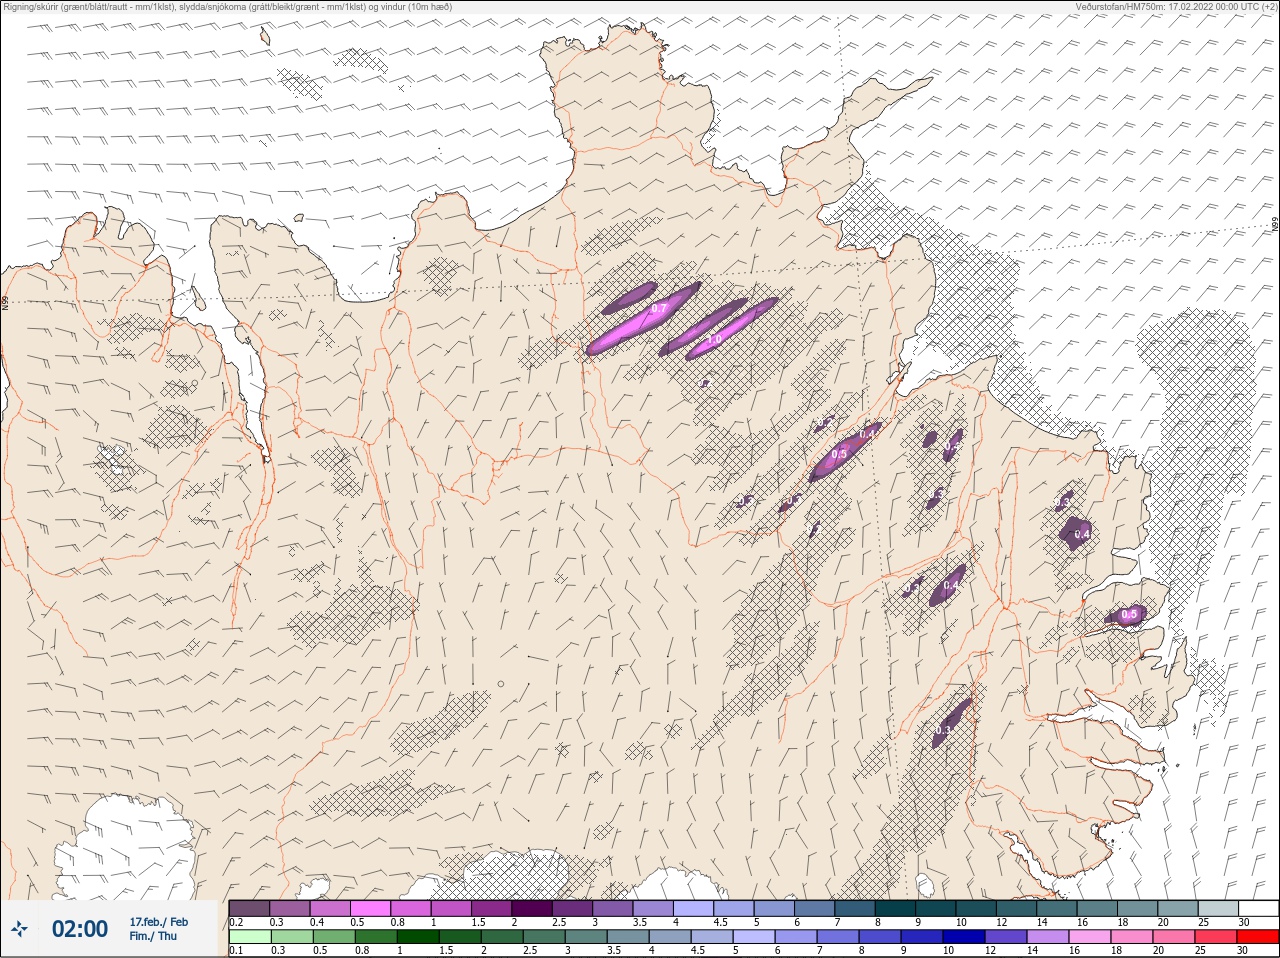Pick the dark teal 9 swatch in upper legend row
The height and width of the screenshot is (958, 1280).
point(936,908)
